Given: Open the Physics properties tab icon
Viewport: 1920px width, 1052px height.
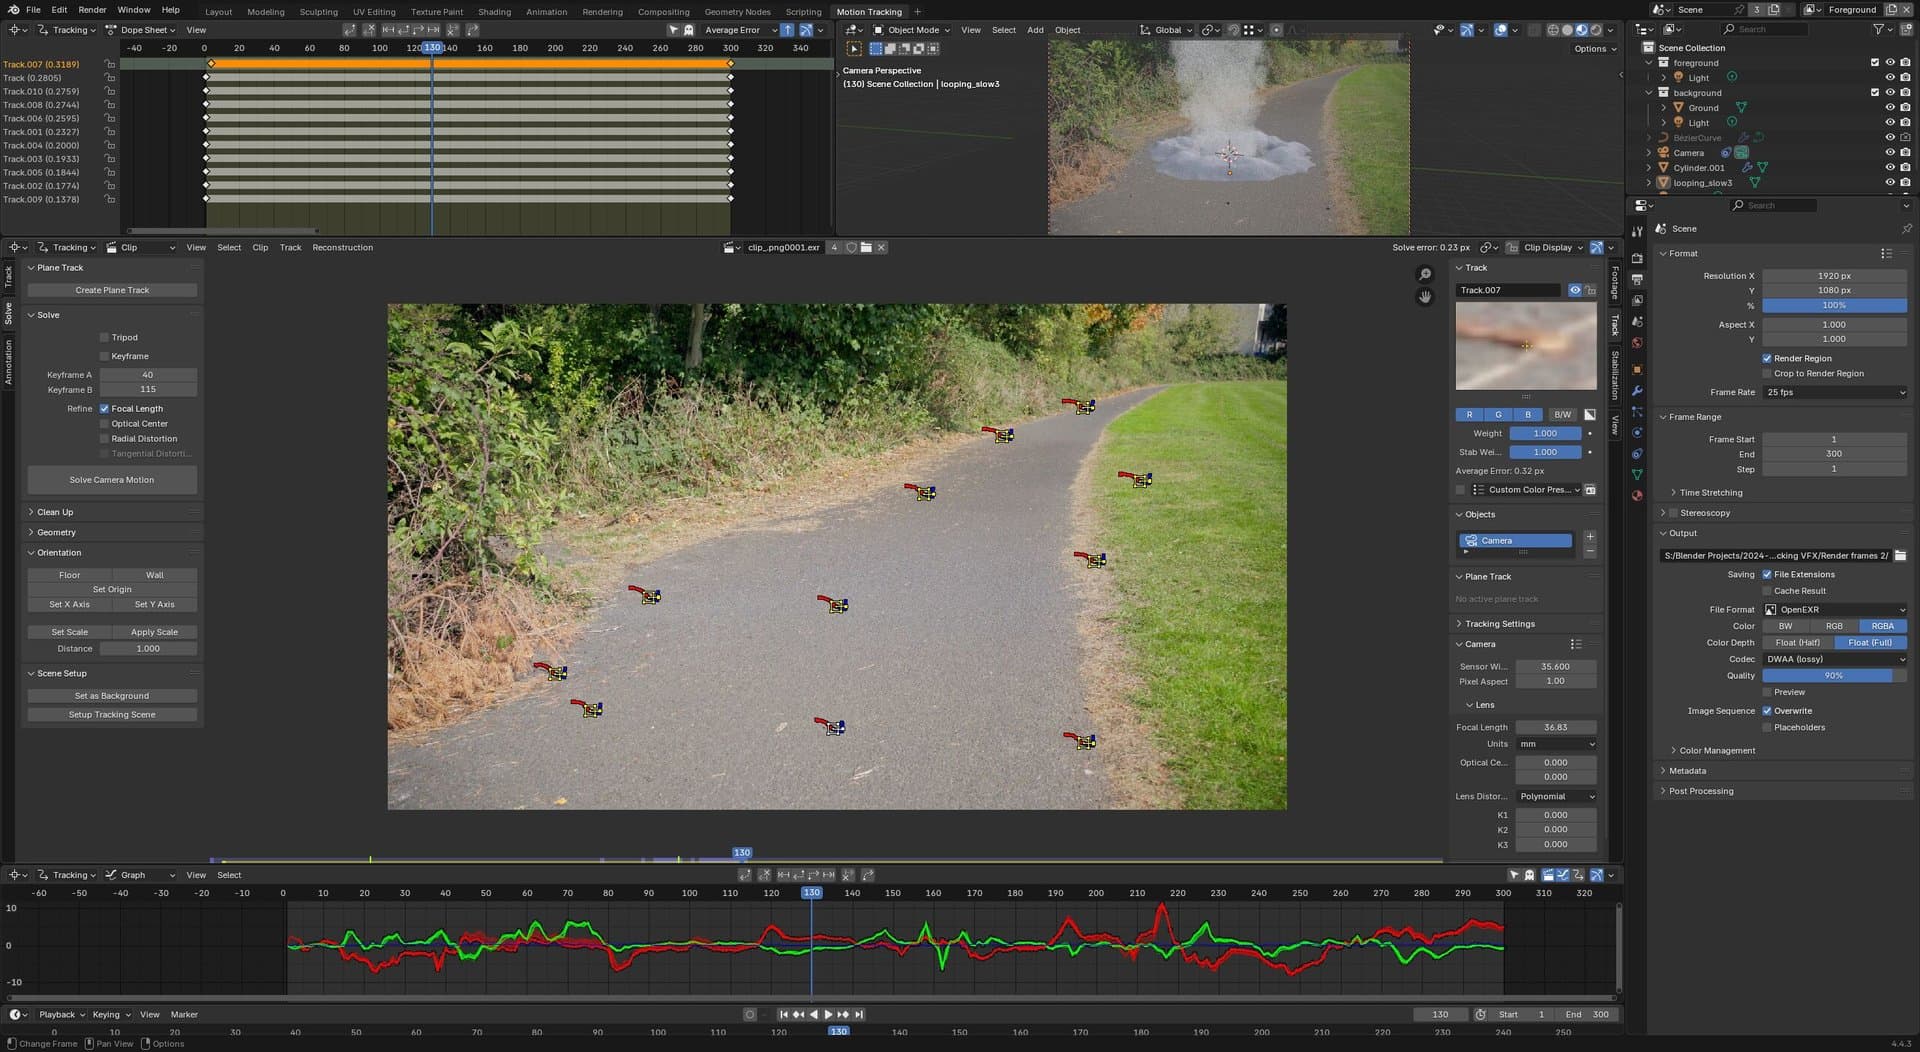Looking at the screenshot, I should (1637, 433).
